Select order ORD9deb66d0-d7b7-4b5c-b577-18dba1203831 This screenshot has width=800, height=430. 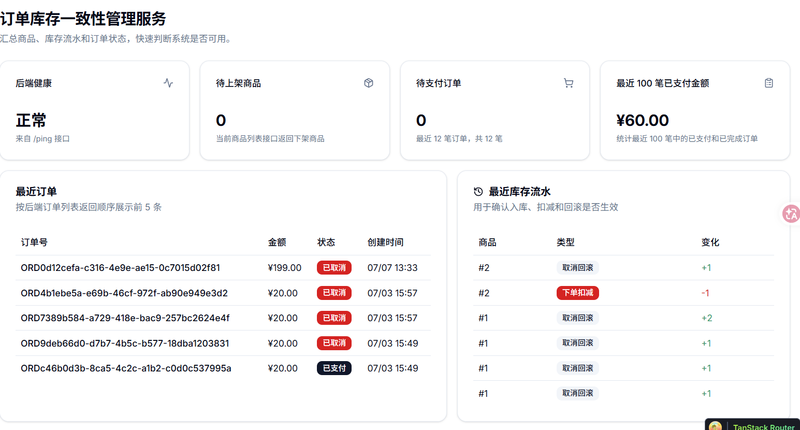(x=125, y=343)
